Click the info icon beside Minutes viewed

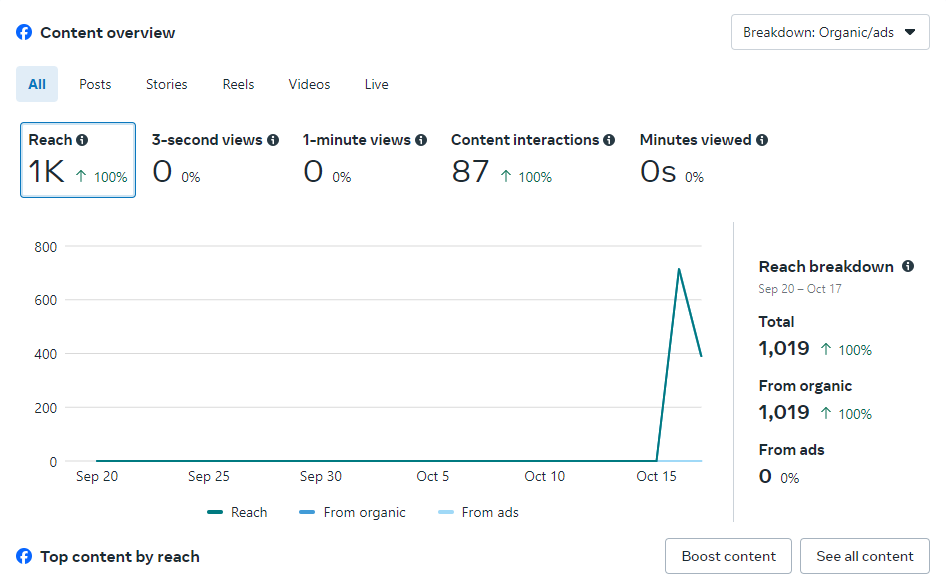point(762,141)
